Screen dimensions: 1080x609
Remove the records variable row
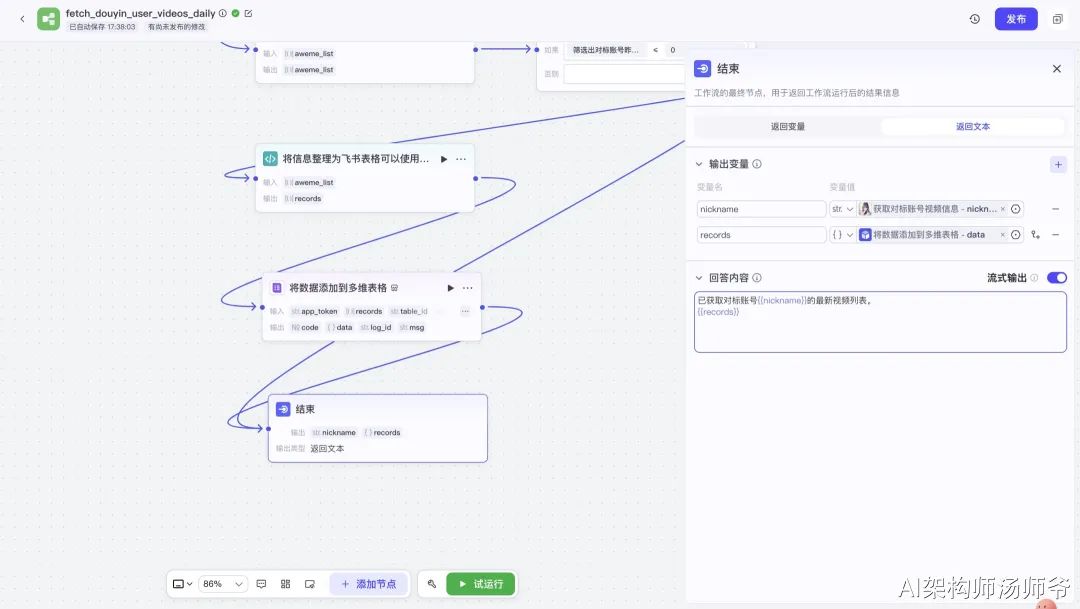(x=1056, y=235)
